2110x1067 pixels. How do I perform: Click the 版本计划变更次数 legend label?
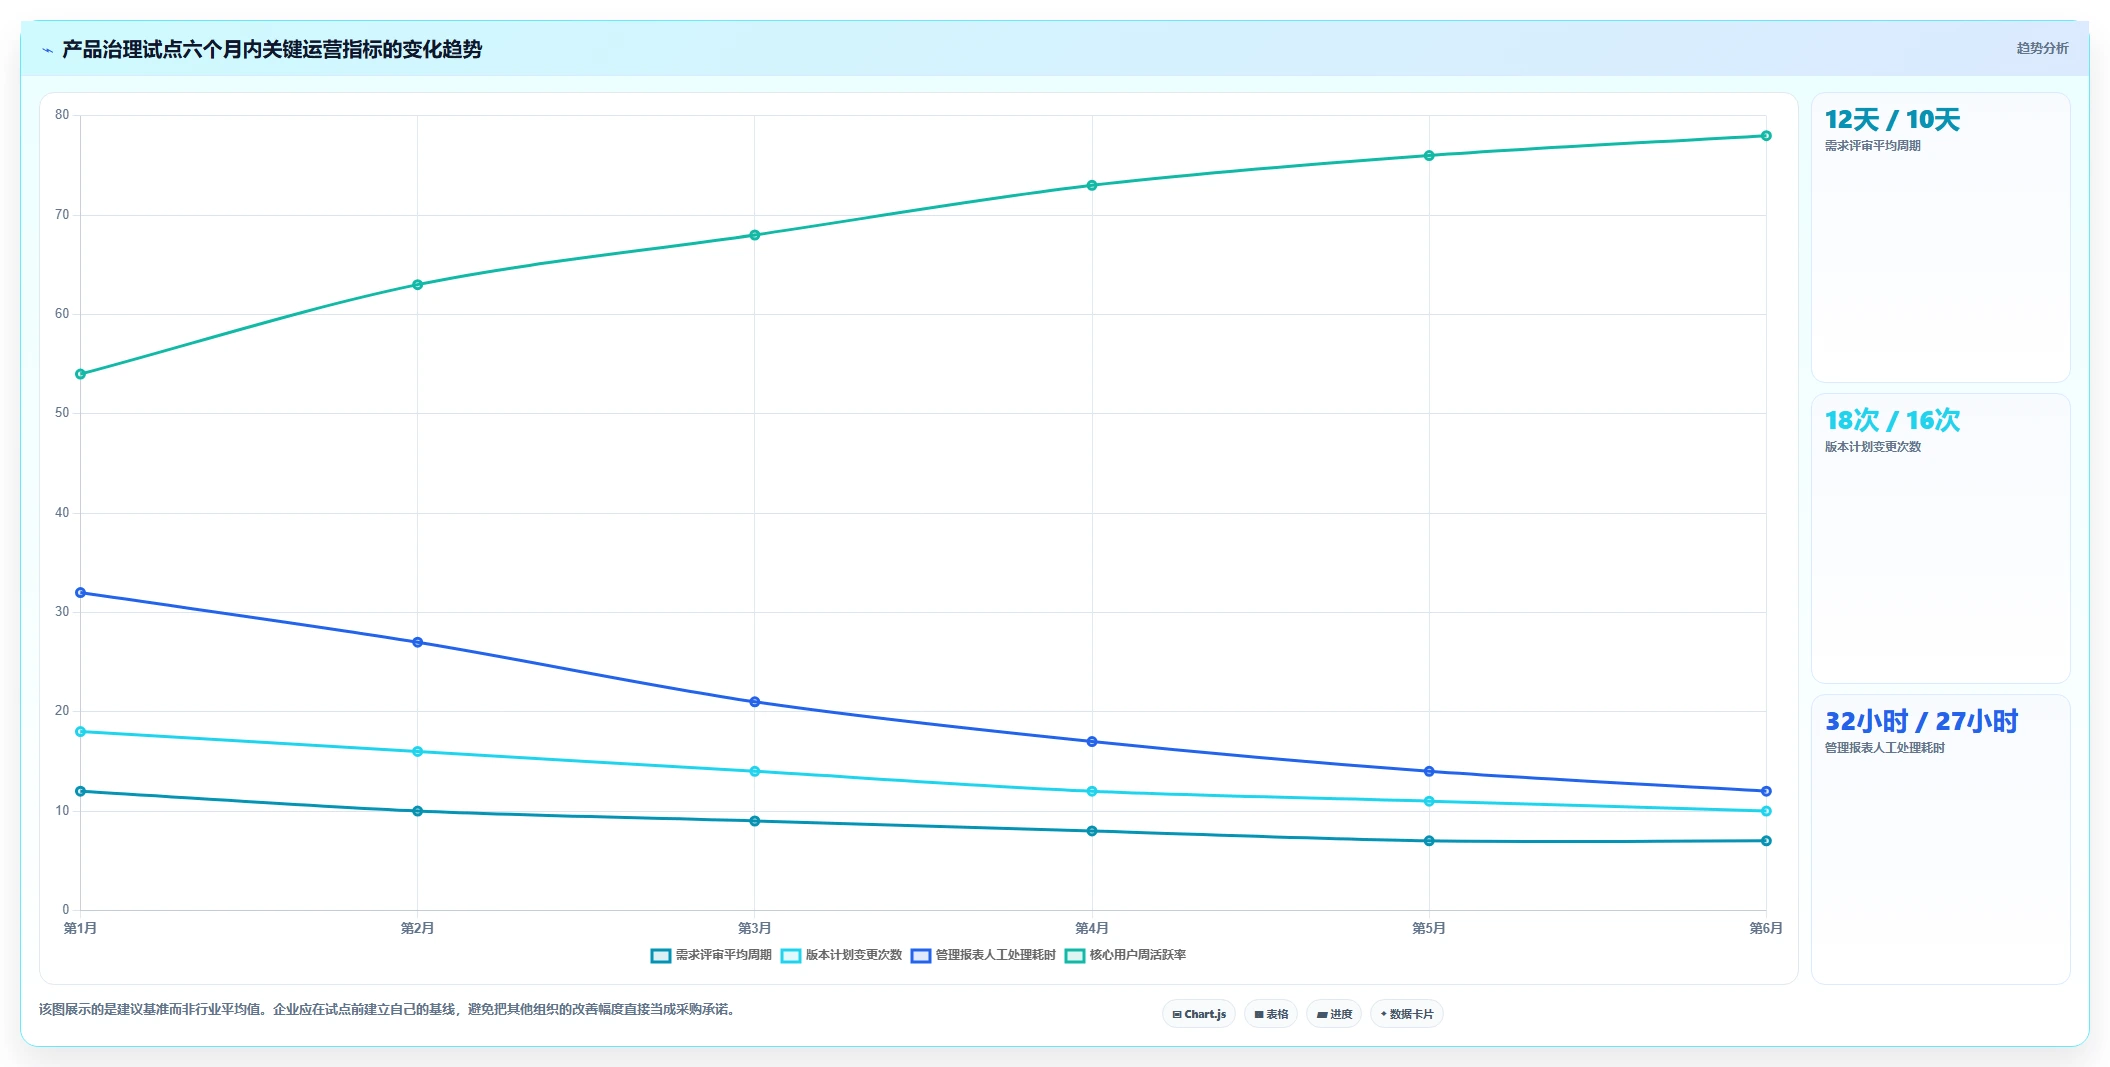(x=853, y=955)
